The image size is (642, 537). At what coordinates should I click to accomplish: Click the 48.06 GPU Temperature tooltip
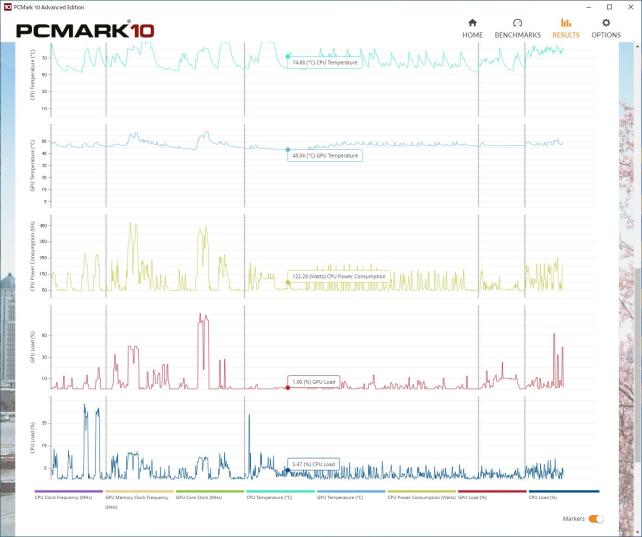(x=325, y=156)
